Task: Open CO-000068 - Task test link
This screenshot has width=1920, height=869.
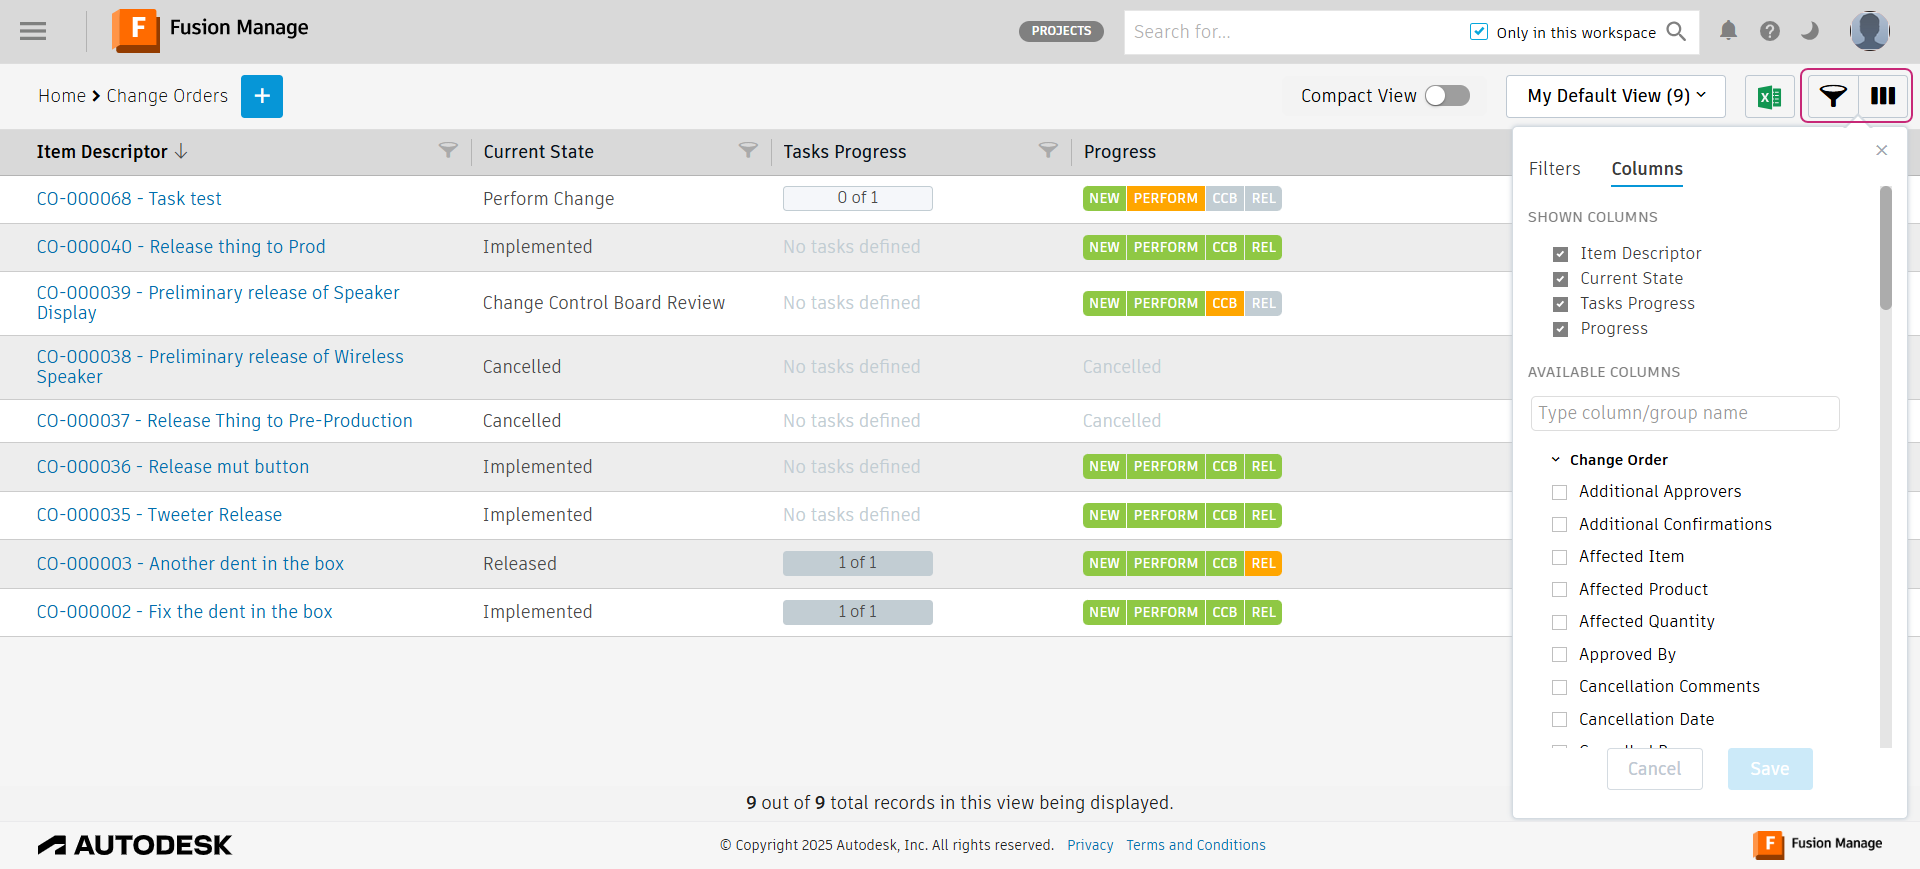Action: coord(129,199)
